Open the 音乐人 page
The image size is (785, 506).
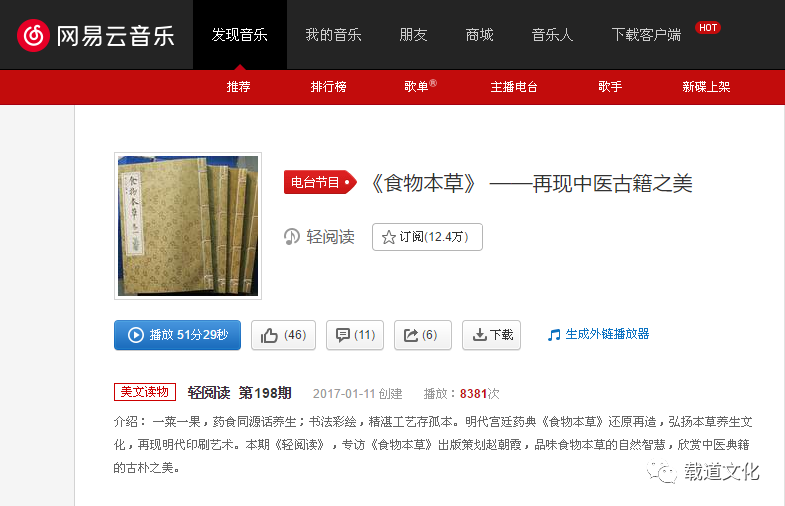coord(553,35)
